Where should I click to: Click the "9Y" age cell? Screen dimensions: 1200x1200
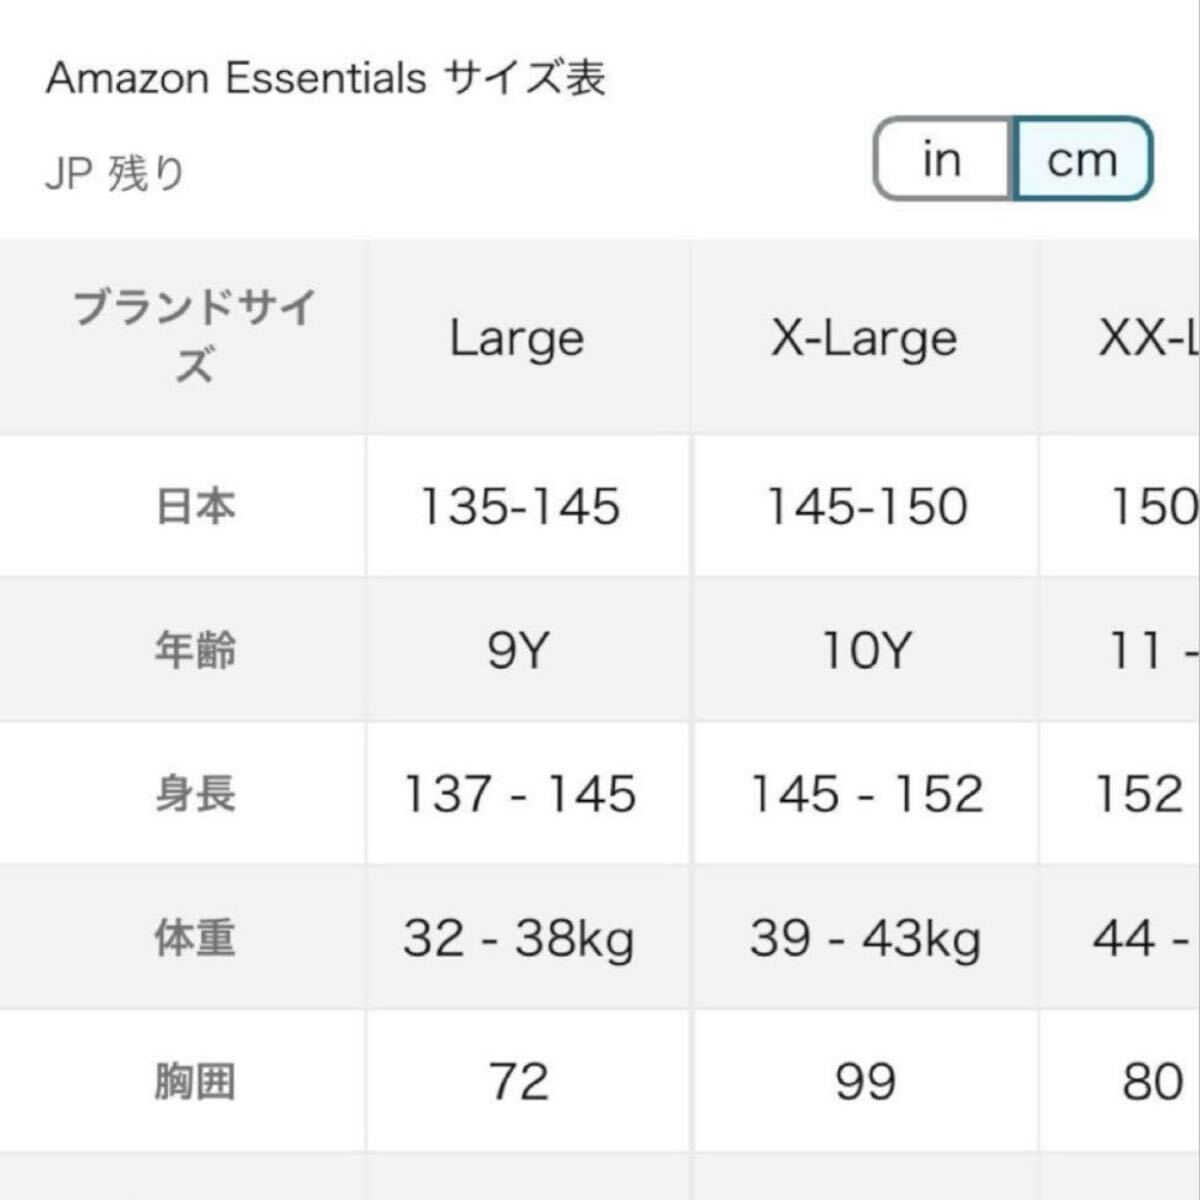(519, 651)
